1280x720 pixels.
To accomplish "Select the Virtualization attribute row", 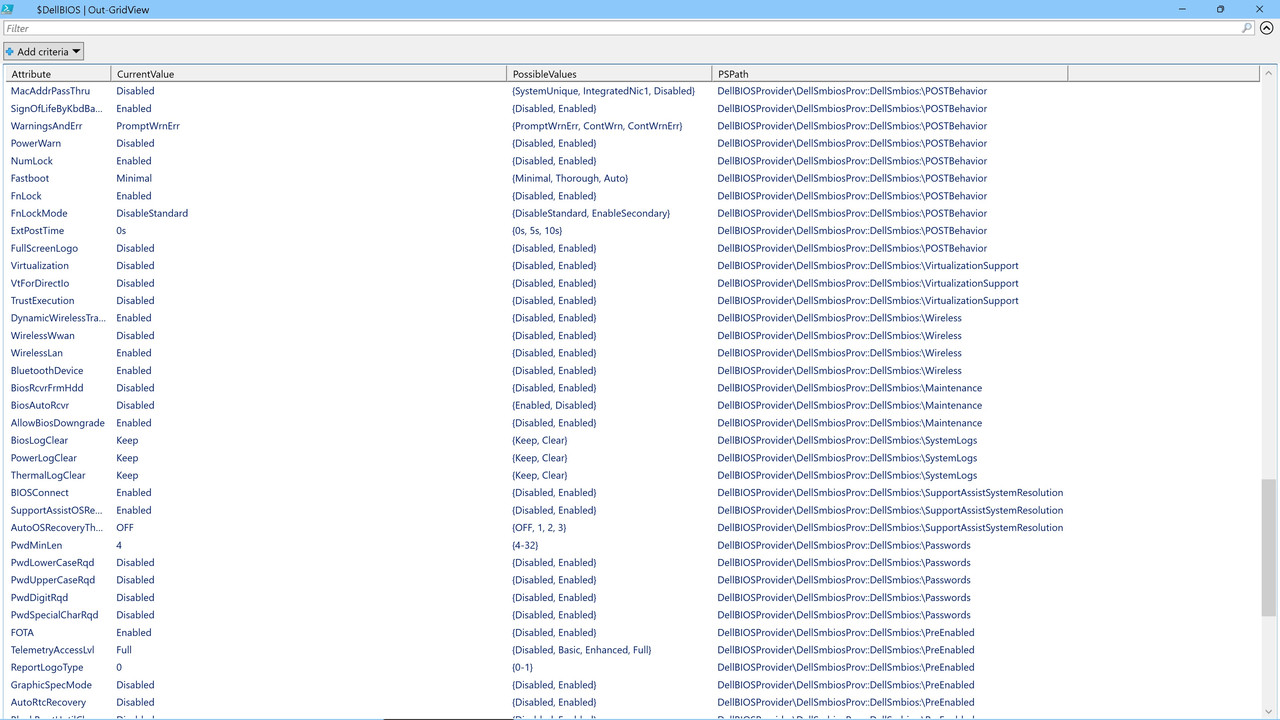I will pos(632,266).
